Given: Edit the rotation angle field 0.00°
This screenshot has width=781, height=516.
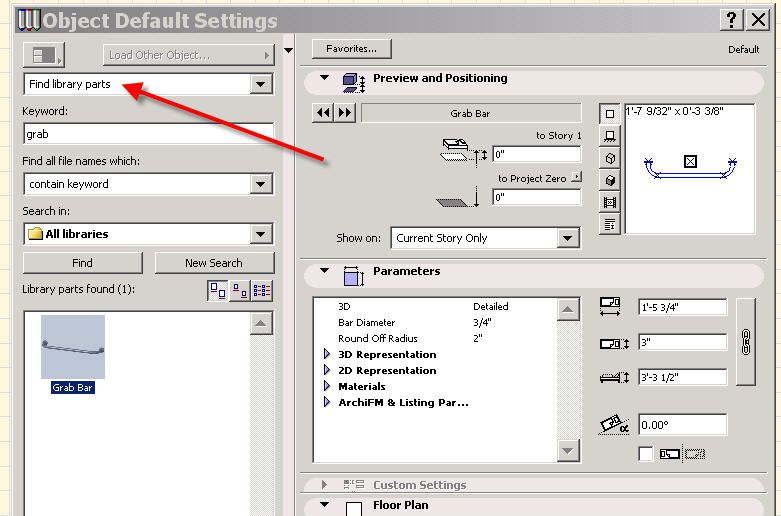Looking at the screenshot, I should 682,425.
